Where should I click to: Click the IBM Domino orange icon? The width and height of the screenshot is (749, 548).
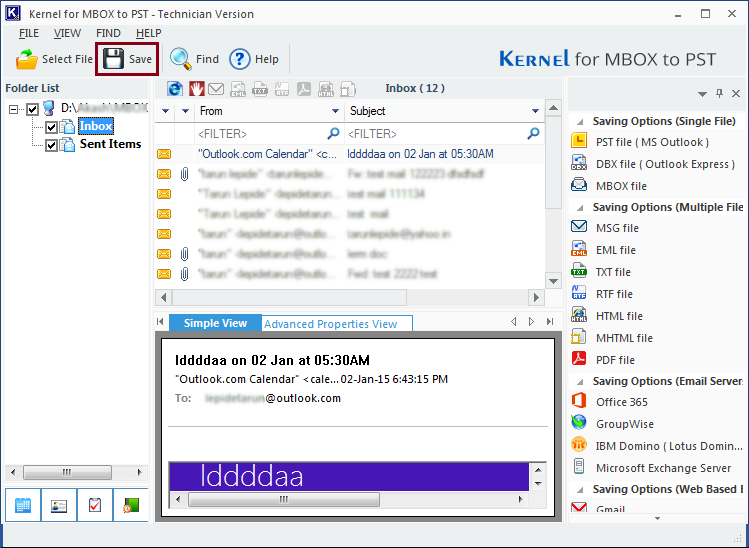click(579, 445)
